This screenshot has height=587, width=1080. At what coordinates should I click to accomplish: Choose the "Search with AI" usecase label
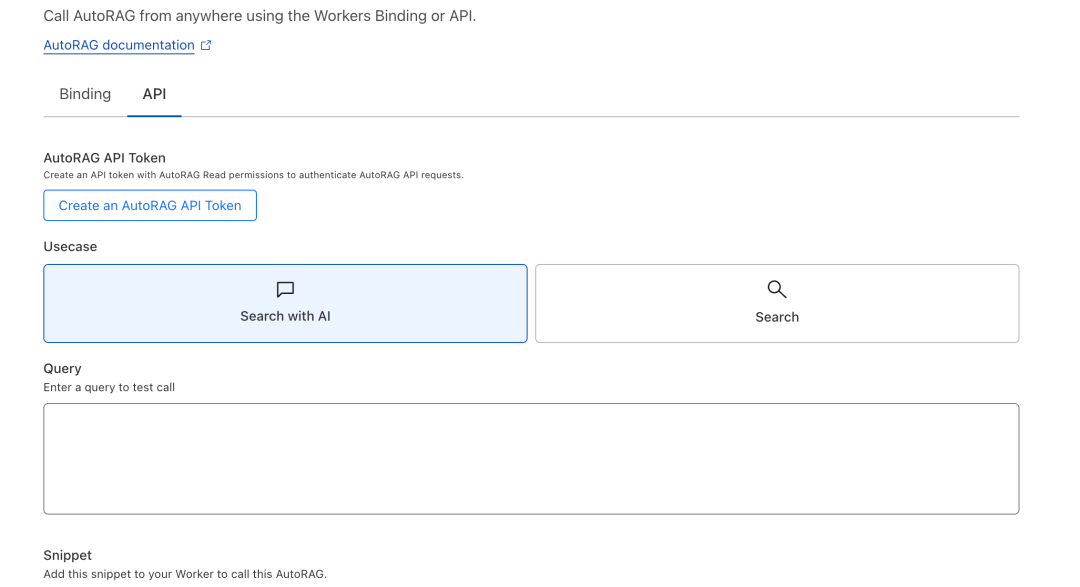285,316
